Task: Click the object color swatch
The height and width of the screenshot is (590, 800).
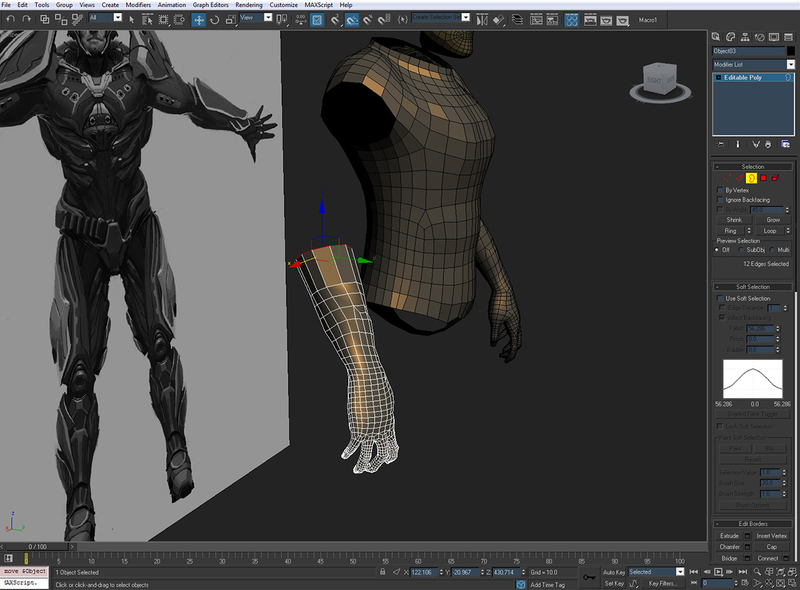Action: point(791,51)
